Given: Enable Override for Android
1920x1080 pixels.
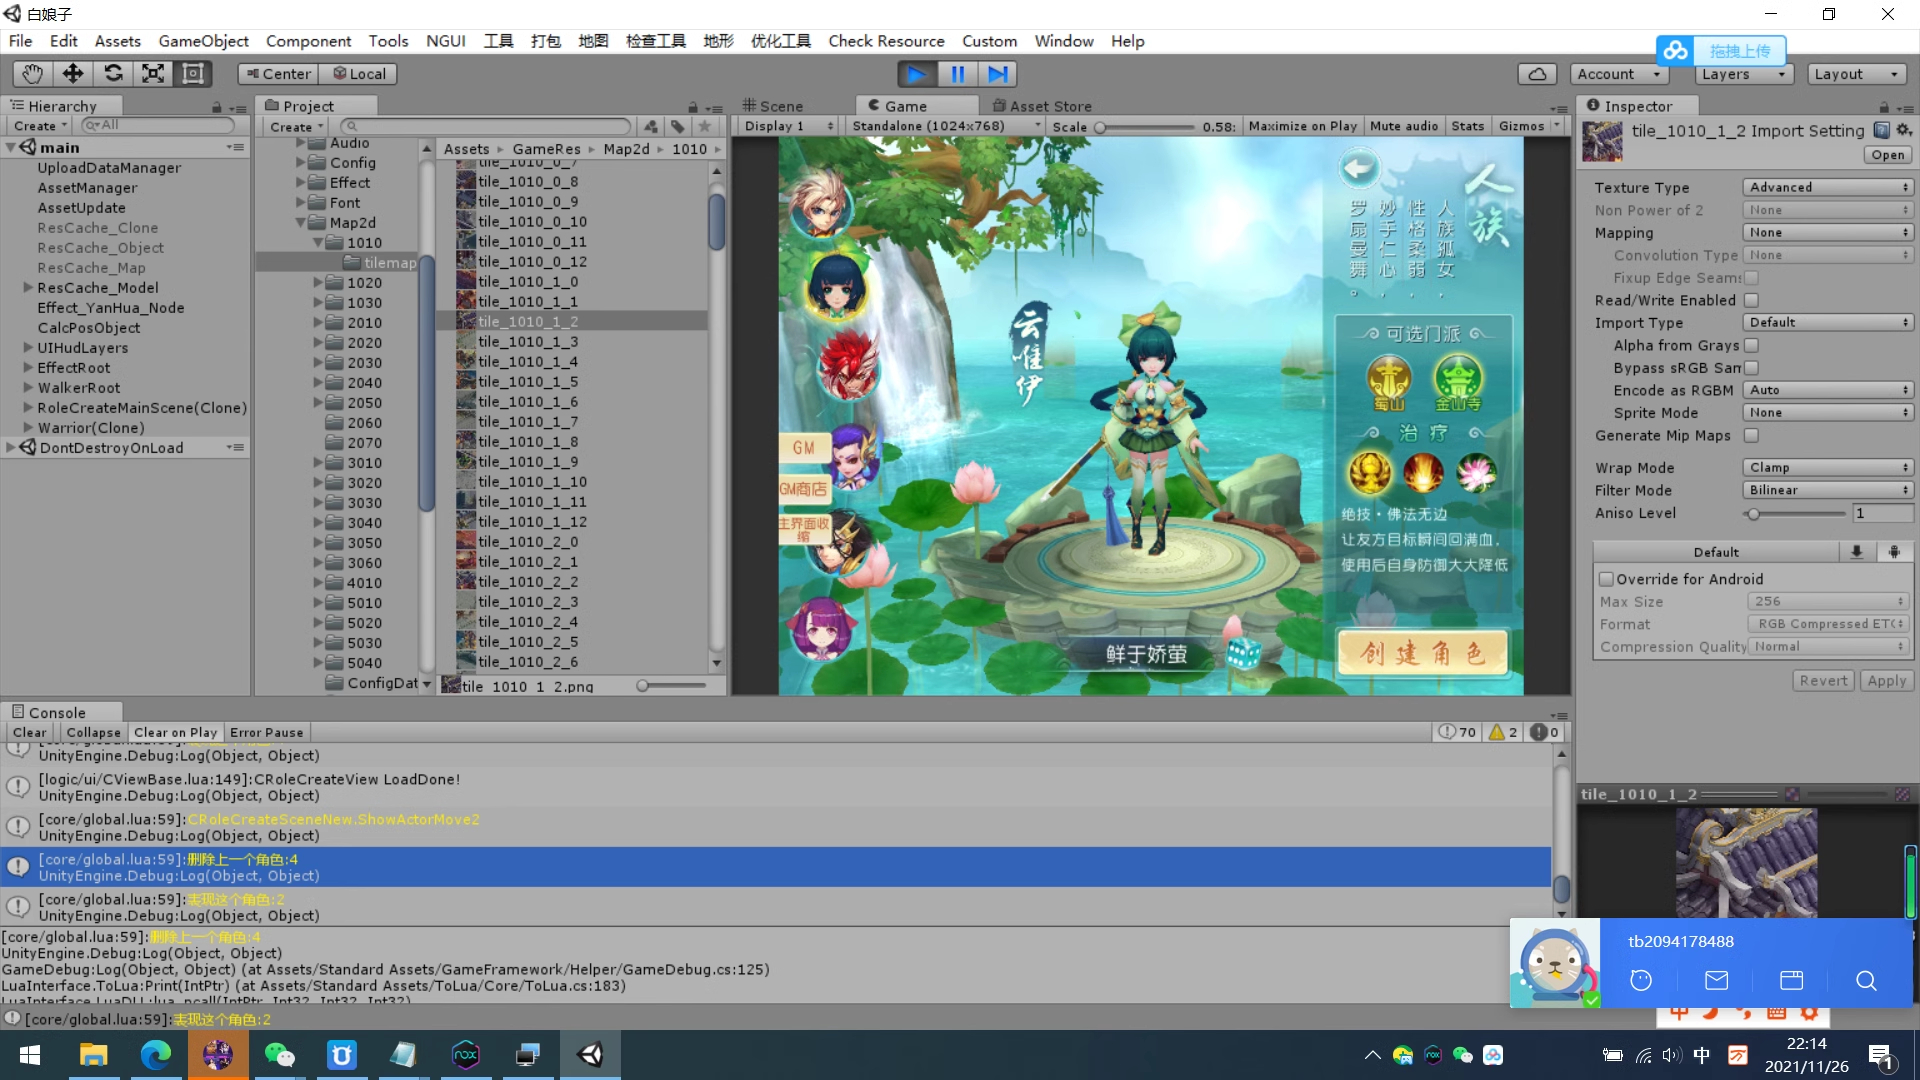Looking at the screenshot, I should point(1606,579).
